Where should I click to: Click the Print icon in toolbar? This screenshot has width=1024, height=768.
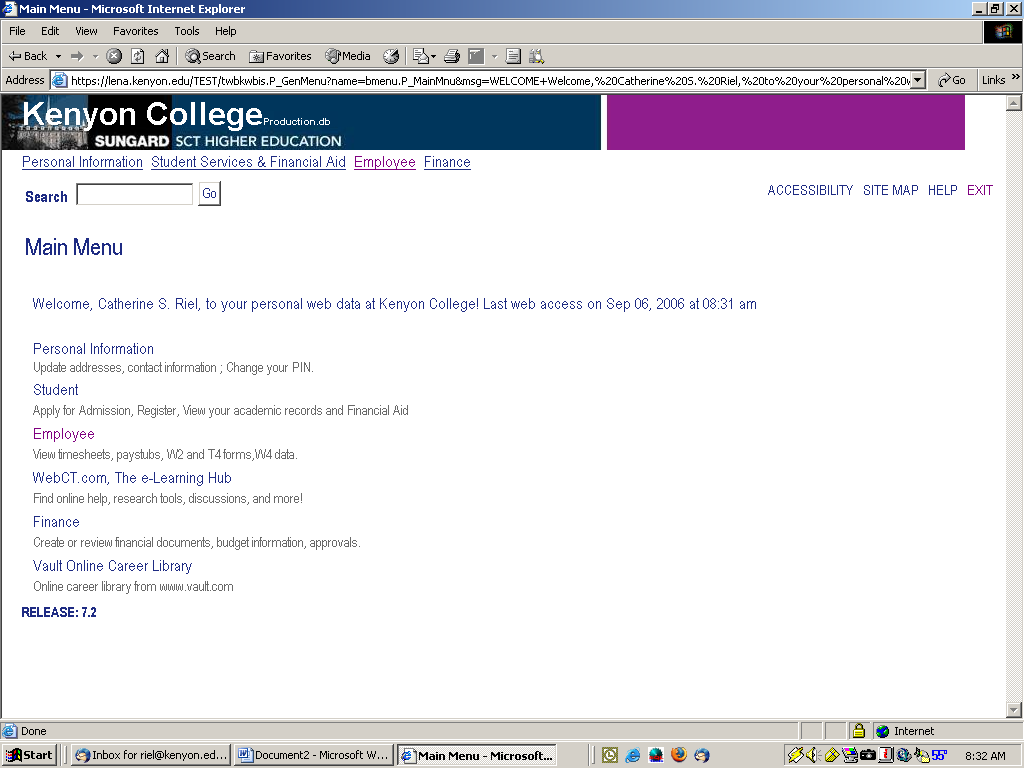coord(452,56)
